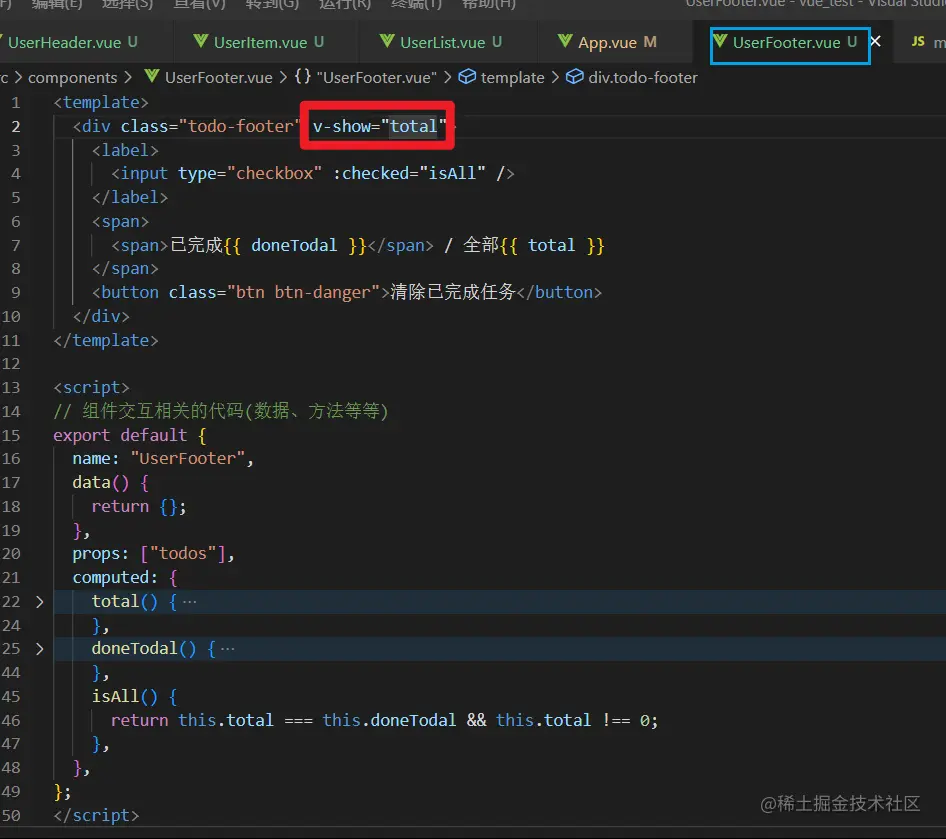Image resolution: width=946 pixels, height=839 pixels.
Task: Switch to the UserItem.vue tab
Action: (259, 42)
